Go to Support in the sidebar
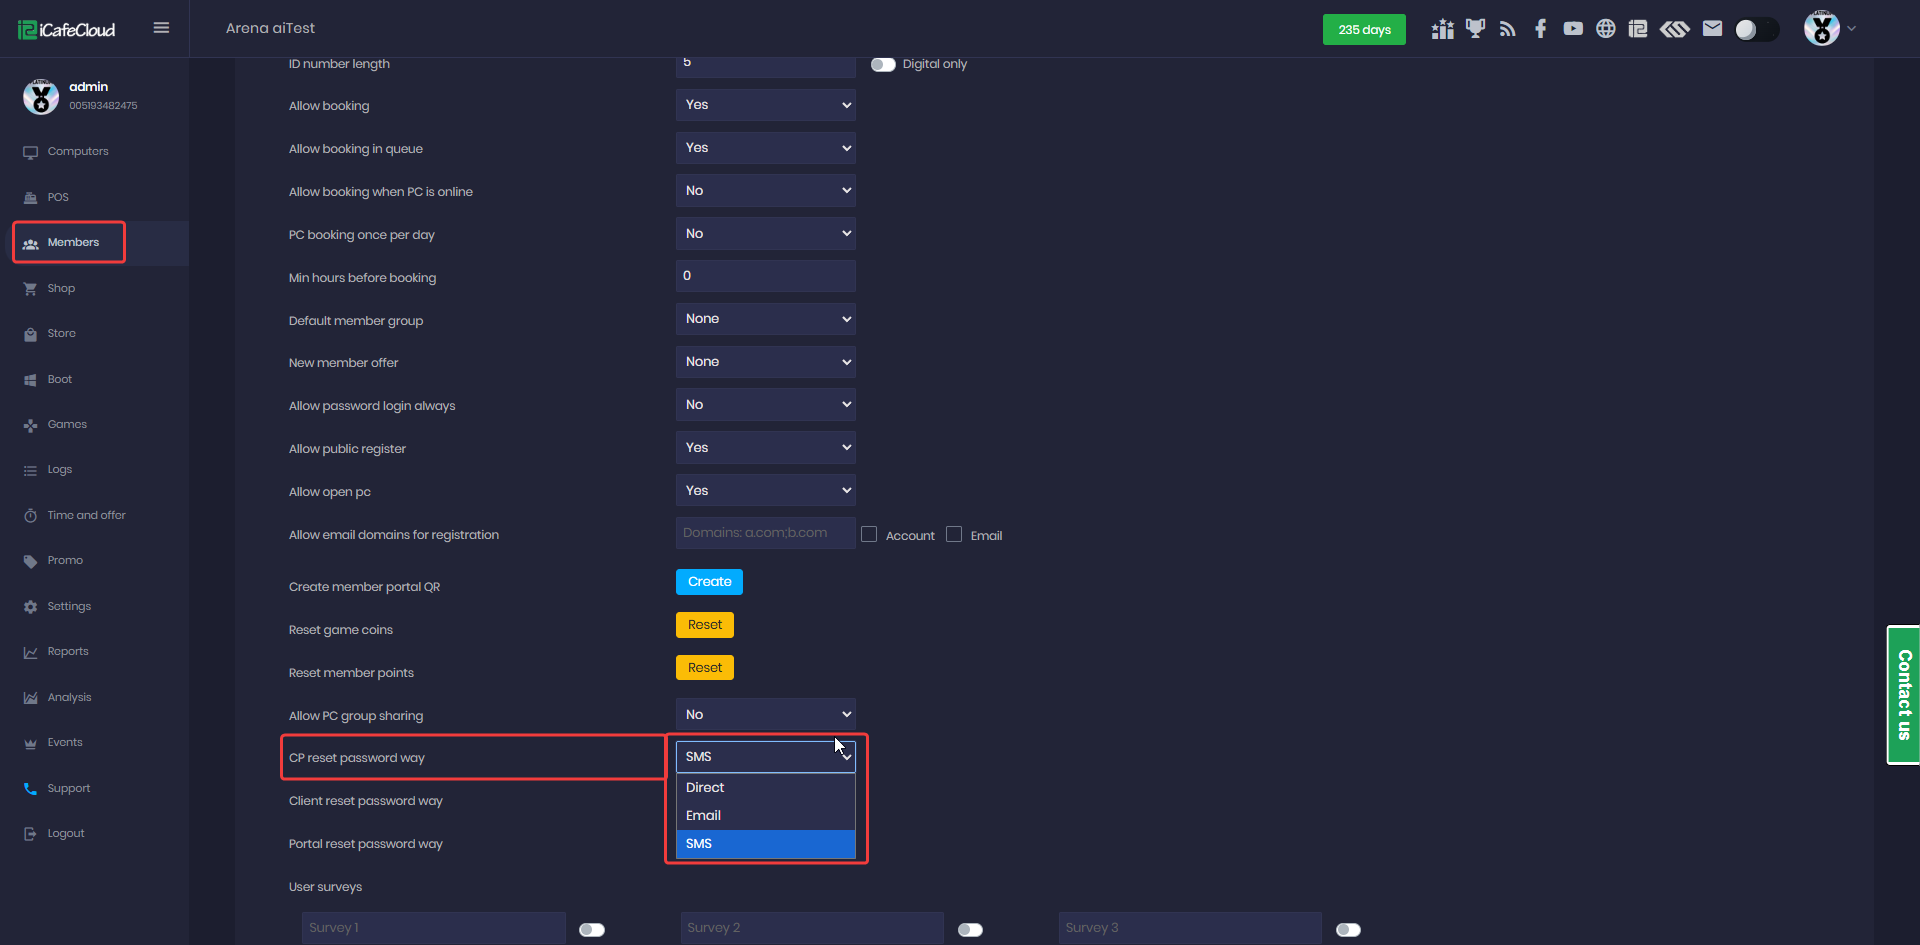The height and width of the screenshot is (945, 1920). point(69,789)
